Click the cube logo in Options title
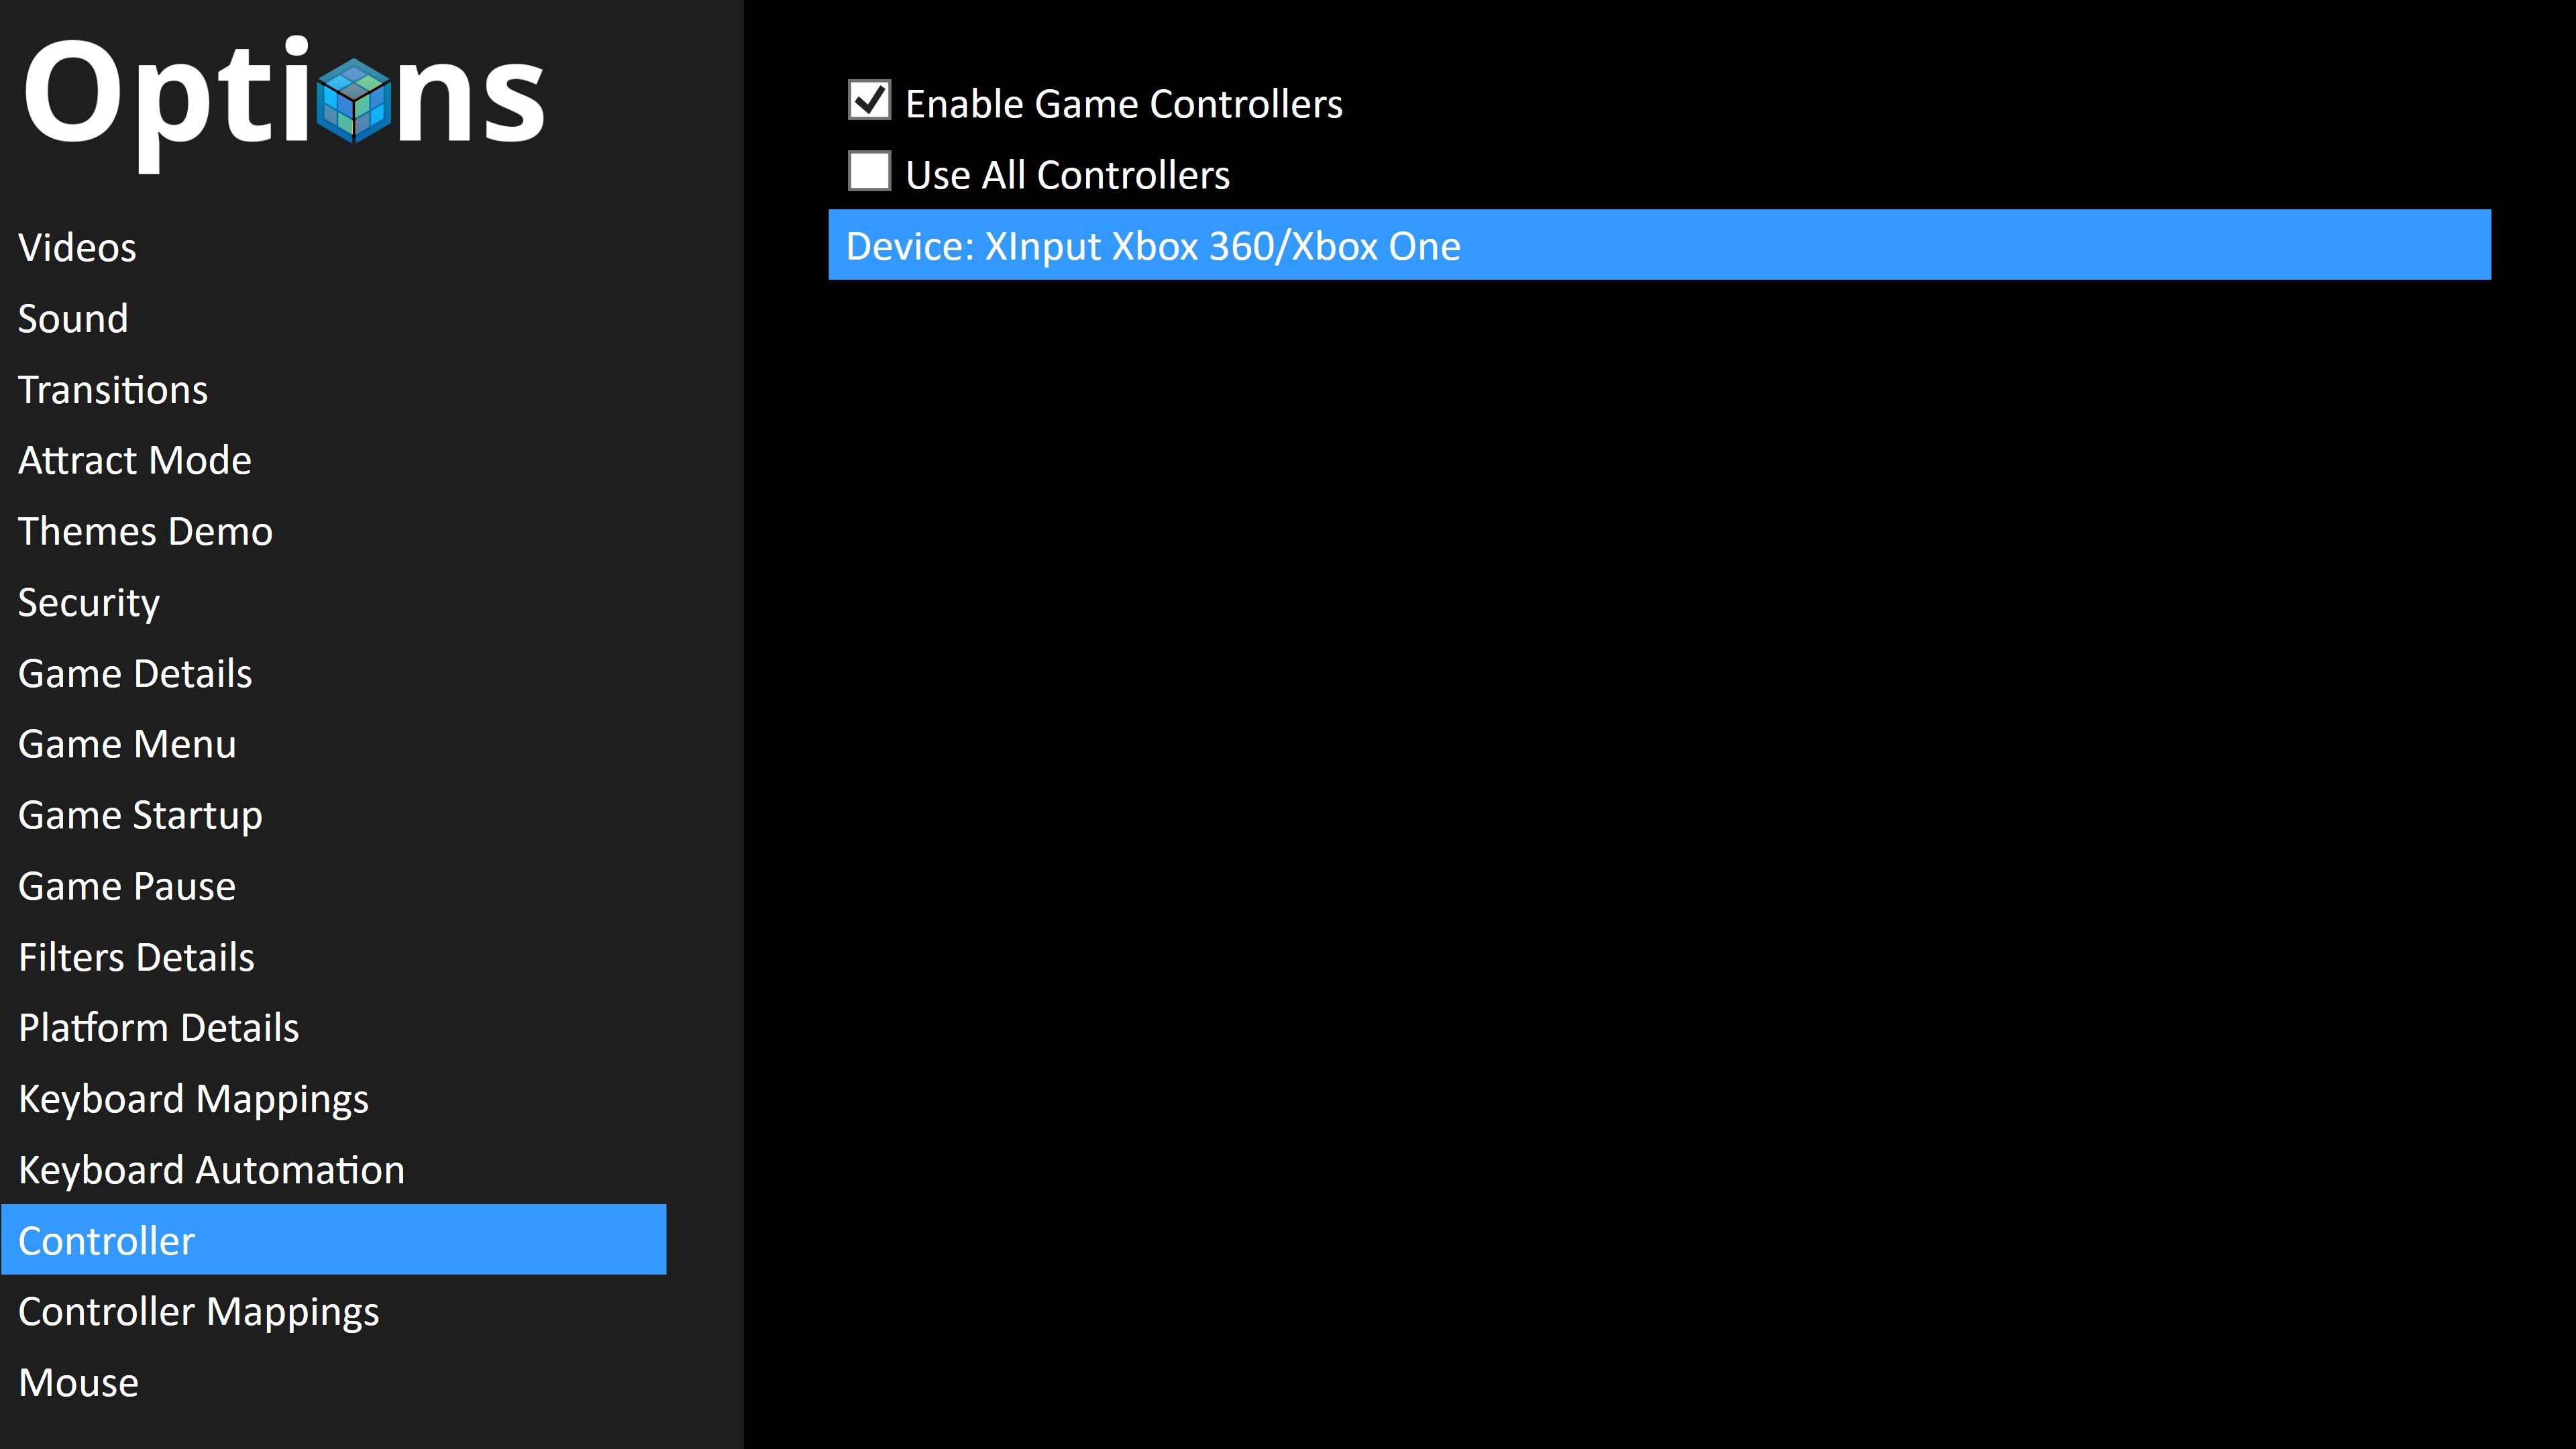Viewport: 2576px width, 1449px height. point(354,100)
